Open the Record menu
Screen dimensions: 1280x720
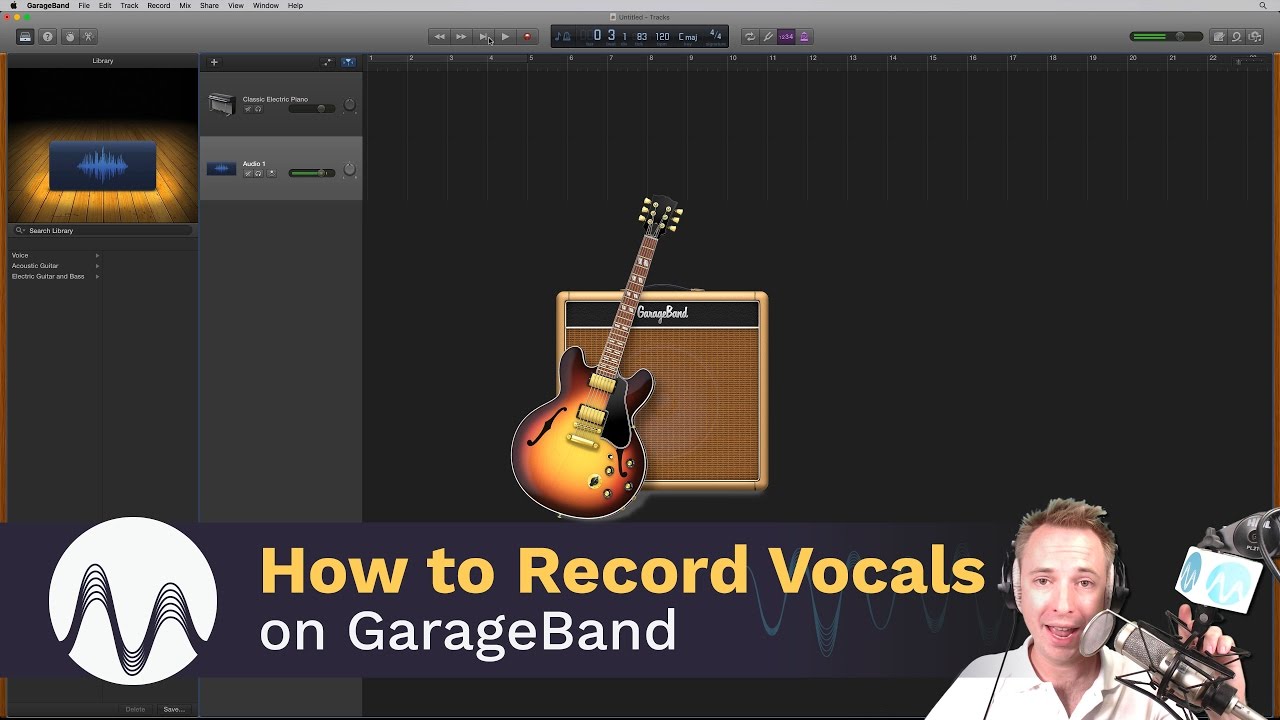pyautogui.click(x=158, y=5)
